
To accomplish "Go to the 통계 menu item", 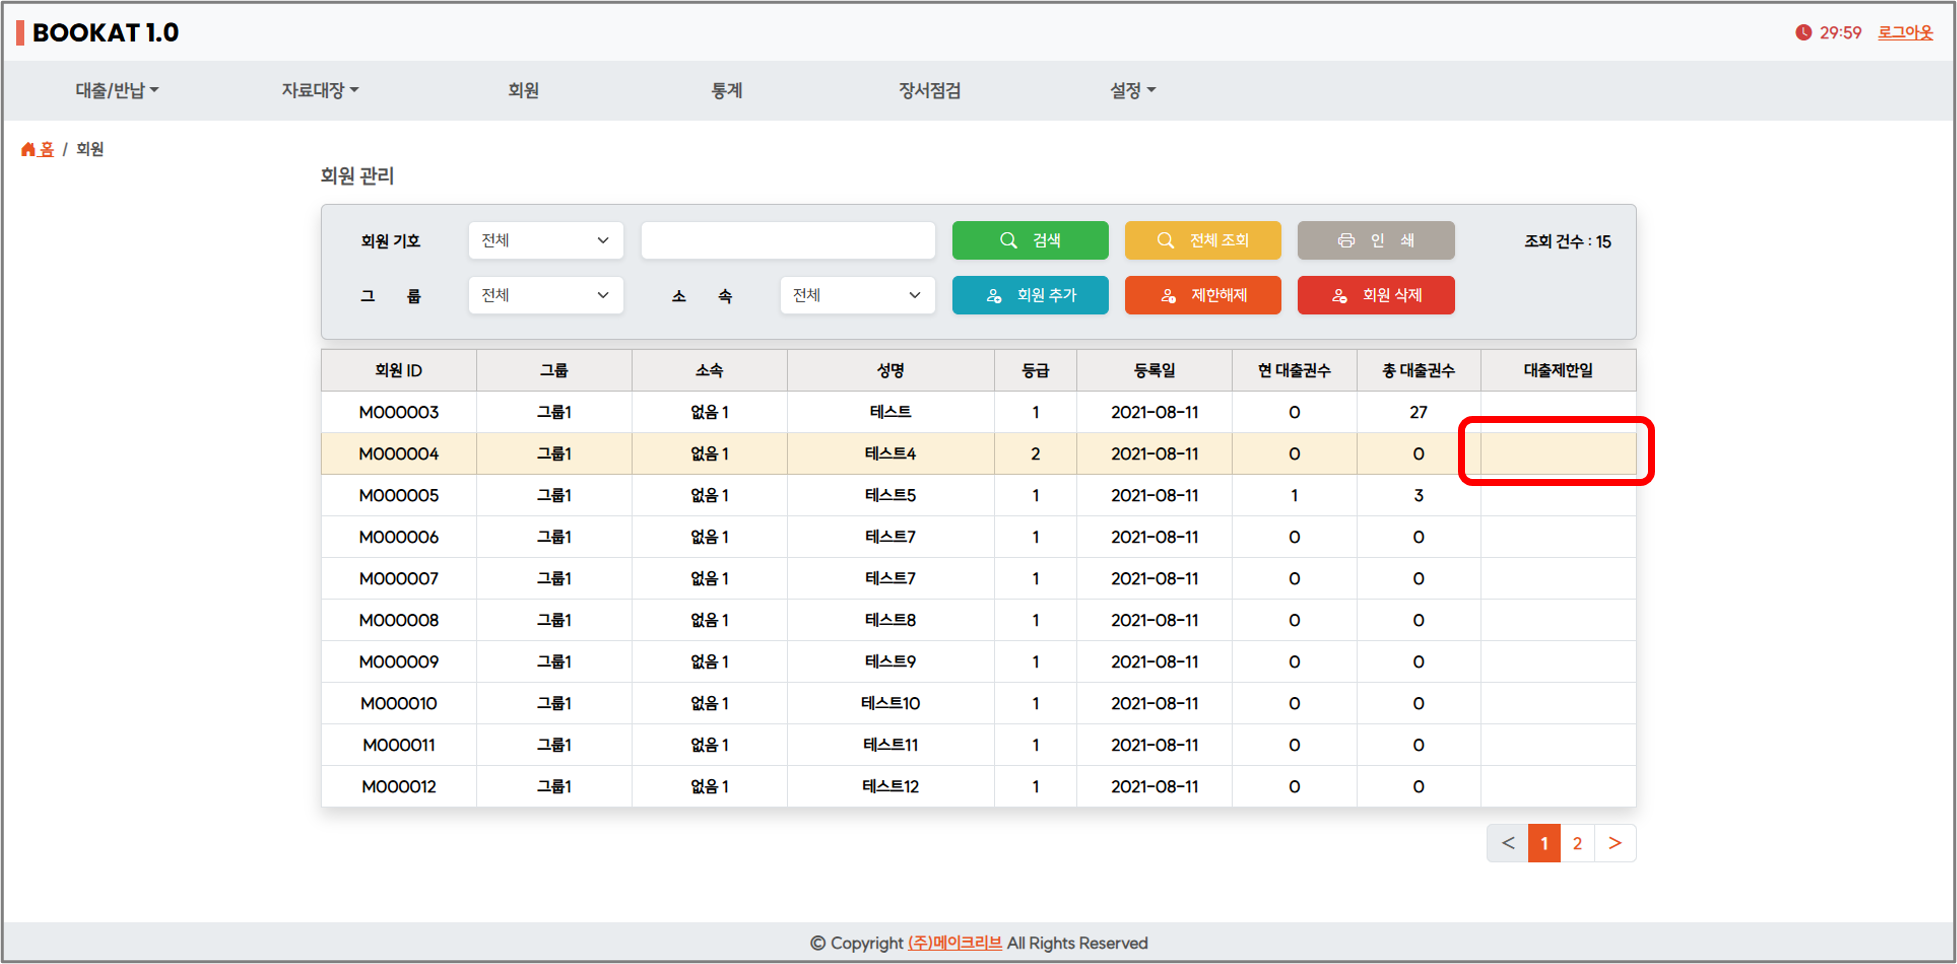I will point(726,91).
